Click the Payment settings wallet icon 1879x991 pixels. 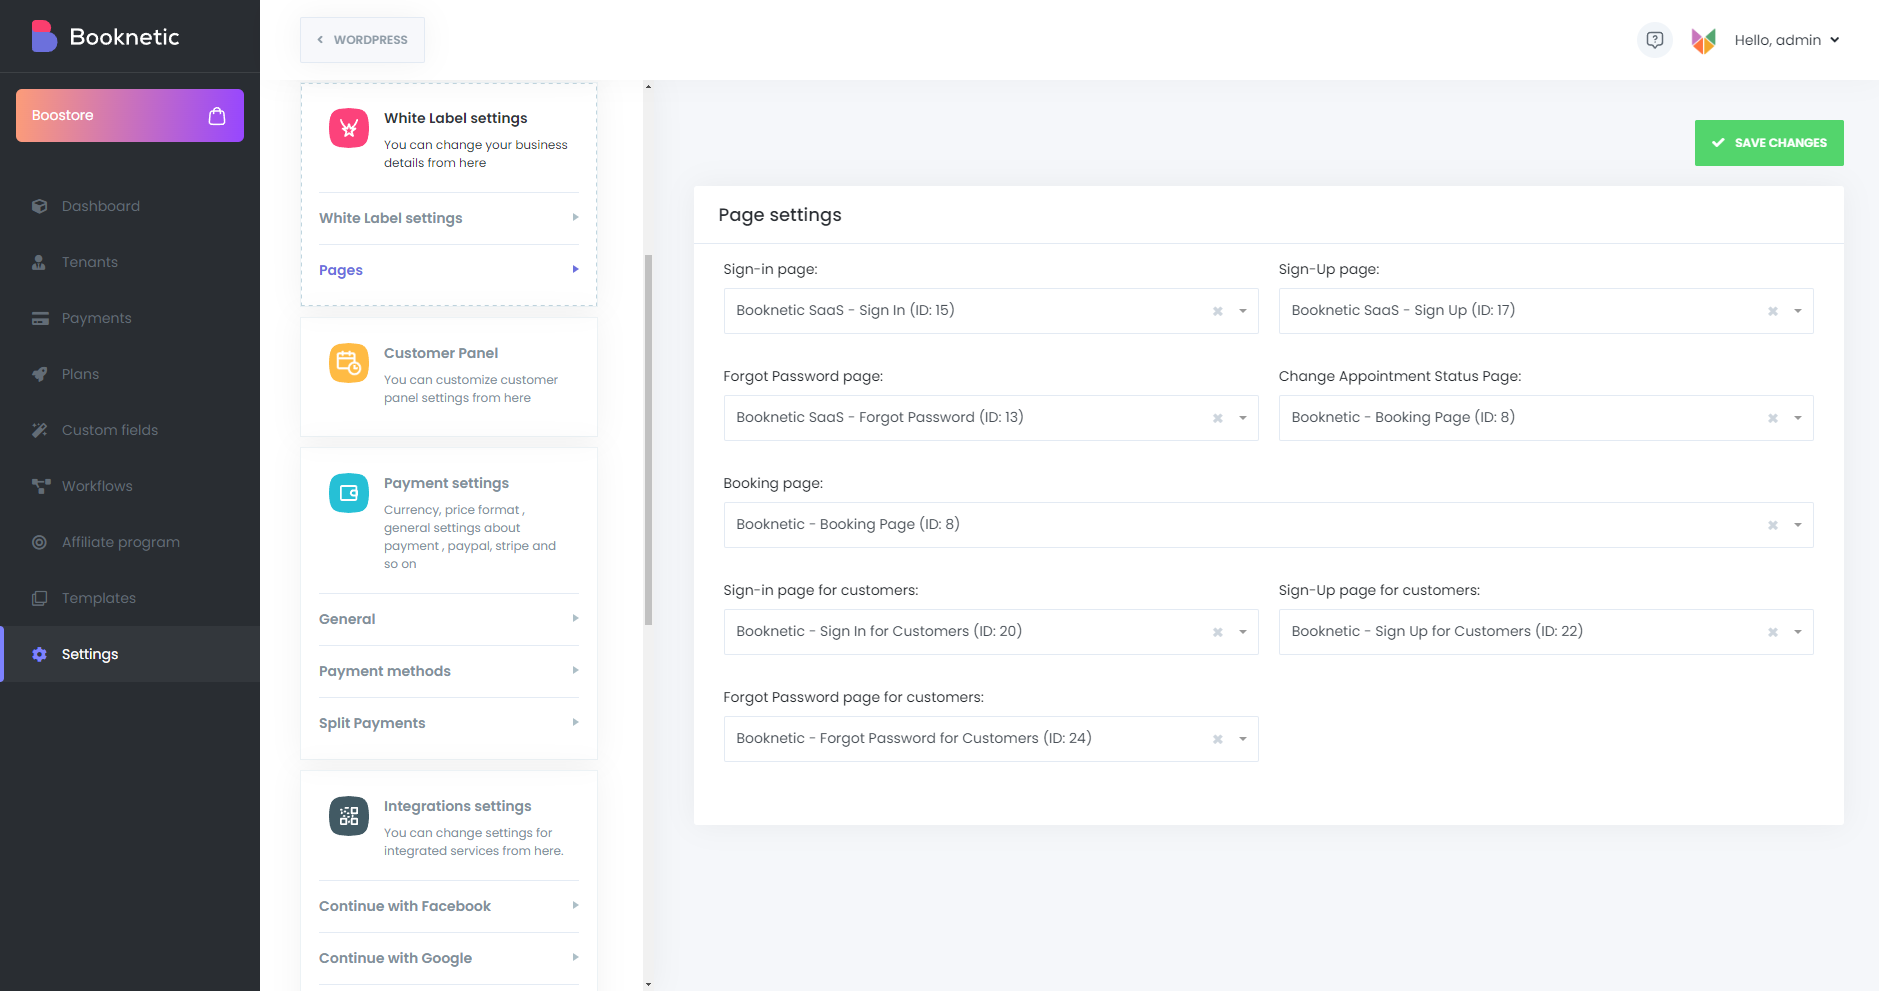[349, 493]
